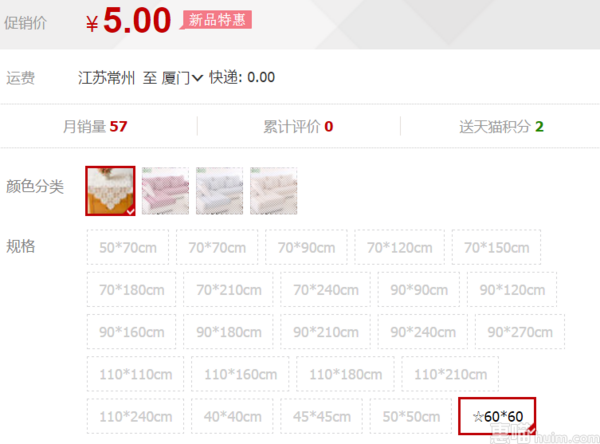Screen dimensions: 600x444
Task: Open the 厦门 shipping destination dropdown
Action: (181, 78)
